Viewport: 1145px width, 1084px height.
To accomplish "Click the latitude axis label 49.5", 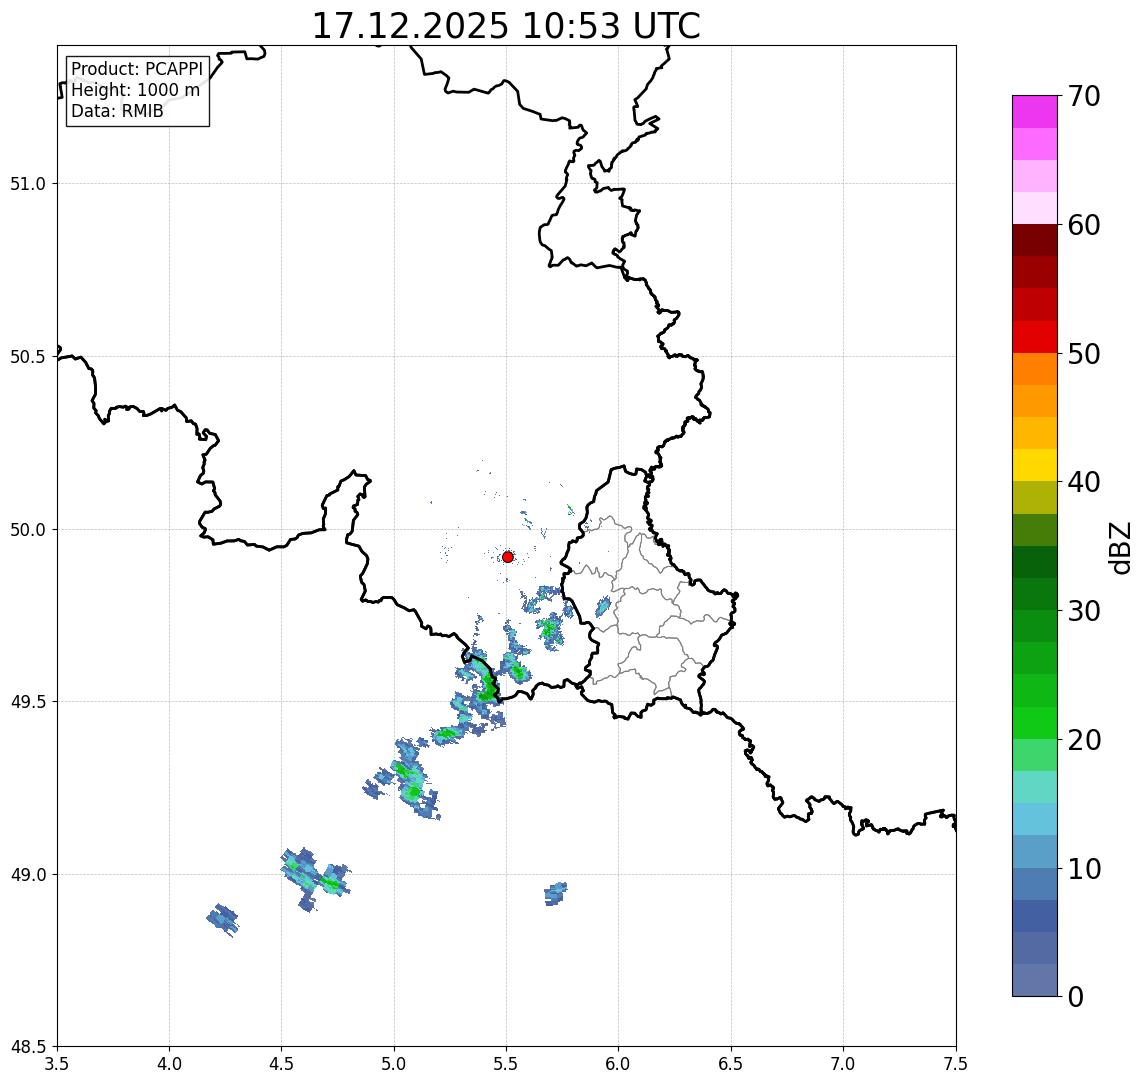I will (x=27, y=701).
